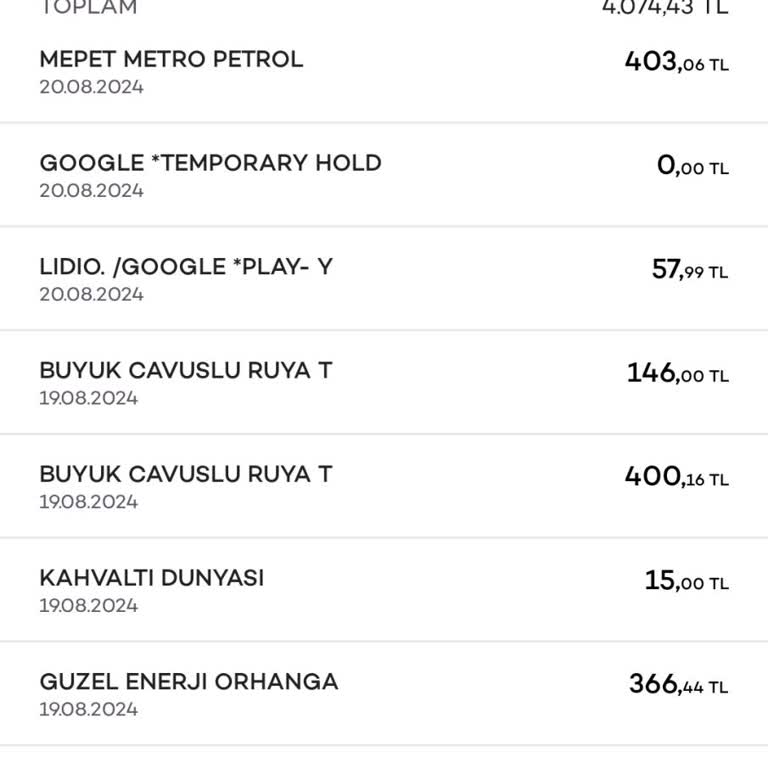768x768 pixels.
Task: Tap the date under KAHVALTI DUNYASI
Action: (89, 606)
